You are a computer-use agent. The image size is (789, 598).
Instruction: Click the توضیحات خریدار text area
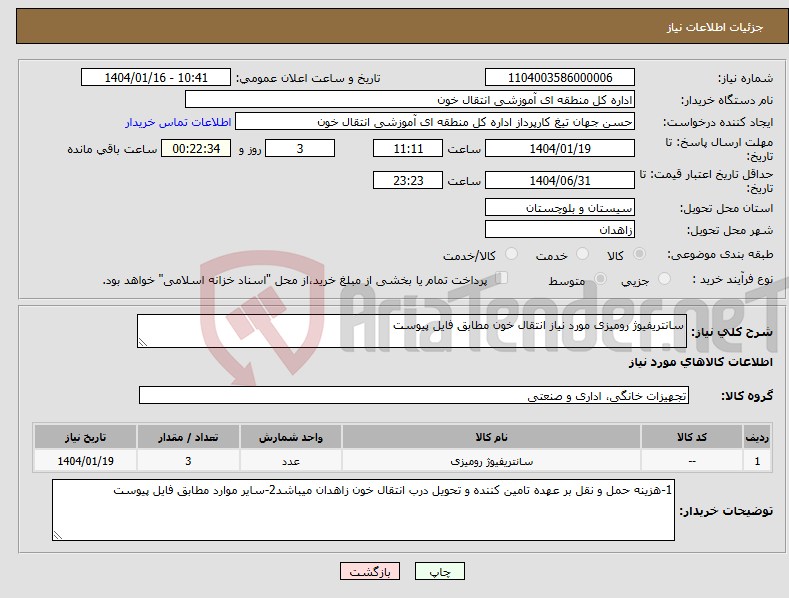tap(363, 510)
